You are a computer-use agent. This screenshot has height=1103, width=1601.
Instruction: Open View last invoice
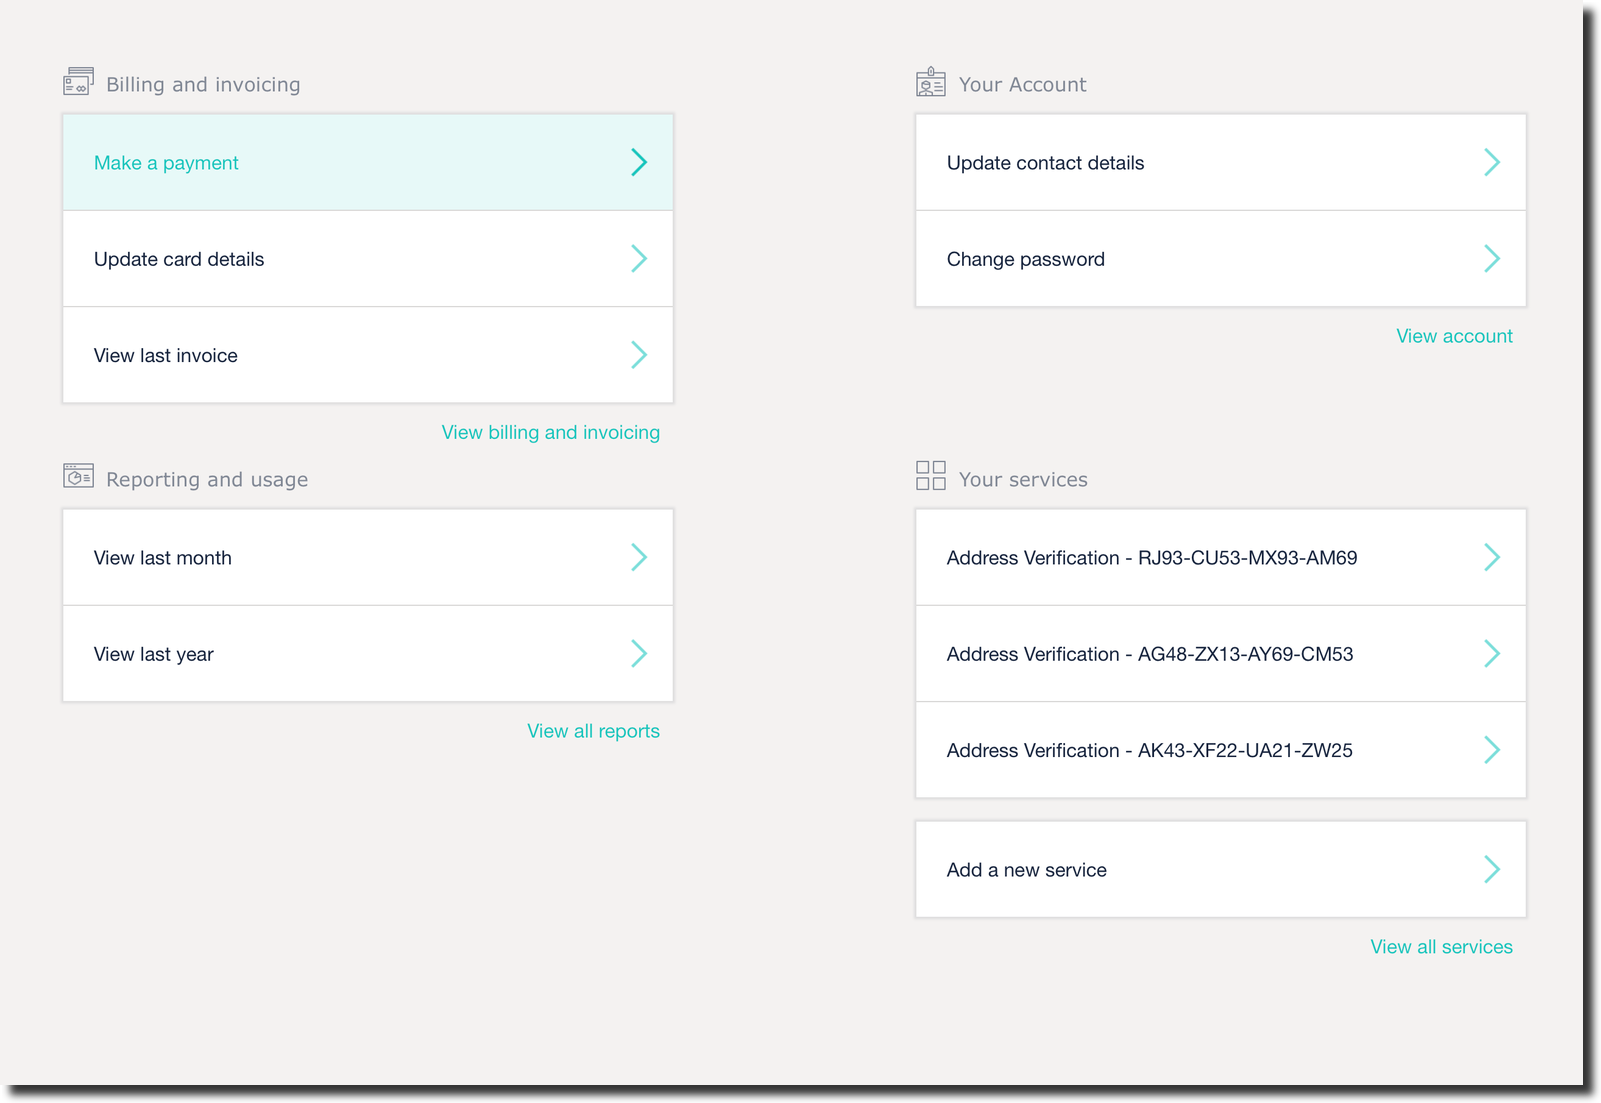[166, 356]
